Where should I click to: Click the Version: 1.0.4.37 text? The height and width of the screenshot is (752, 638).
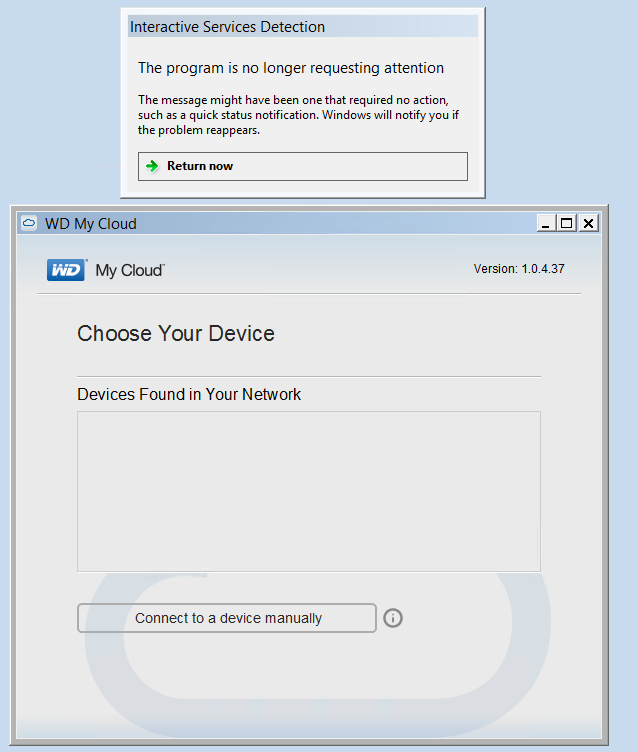point(519,269)
